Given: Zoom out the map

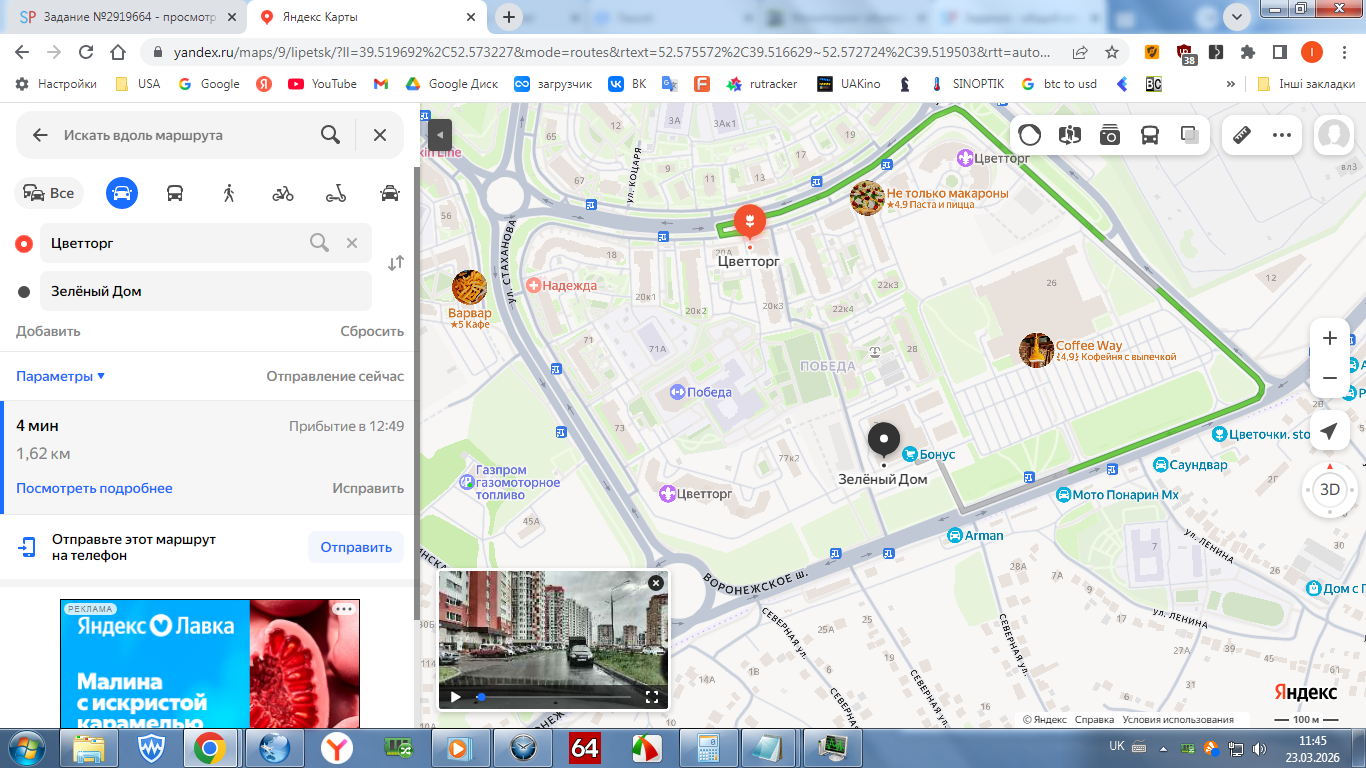Looking at the screenshot, I should click(x=1329, y=378).
